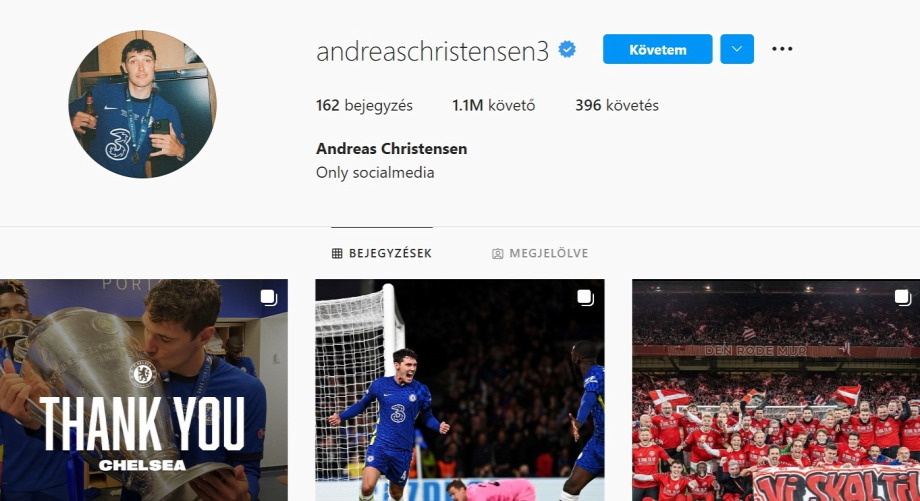
Task: Click the Andreas Christensen display name
Action: click(391, 149)
